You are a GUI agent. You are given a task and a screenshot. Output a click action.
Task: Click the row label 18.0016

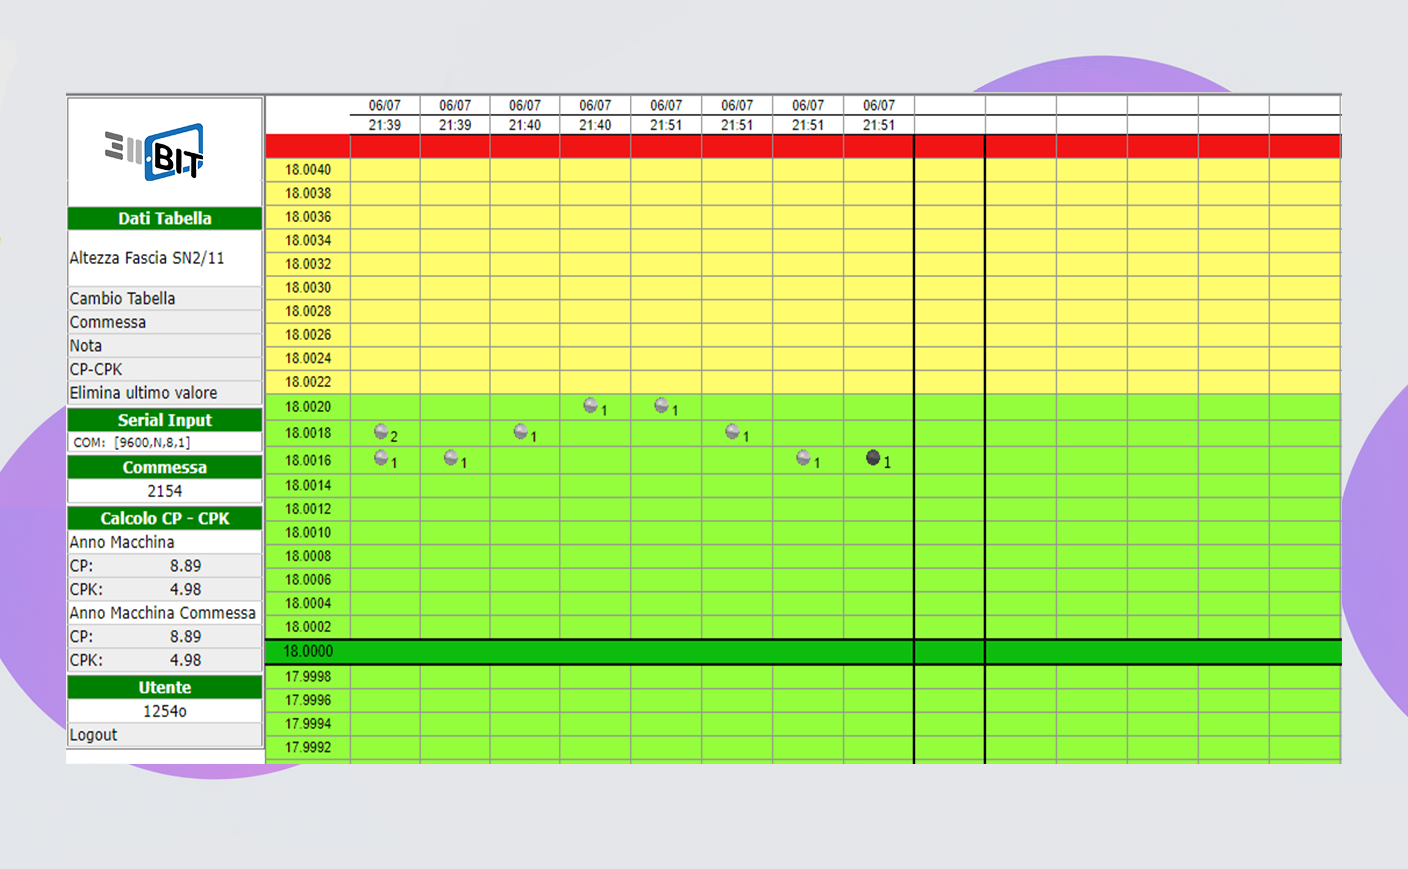pos(308,460)
